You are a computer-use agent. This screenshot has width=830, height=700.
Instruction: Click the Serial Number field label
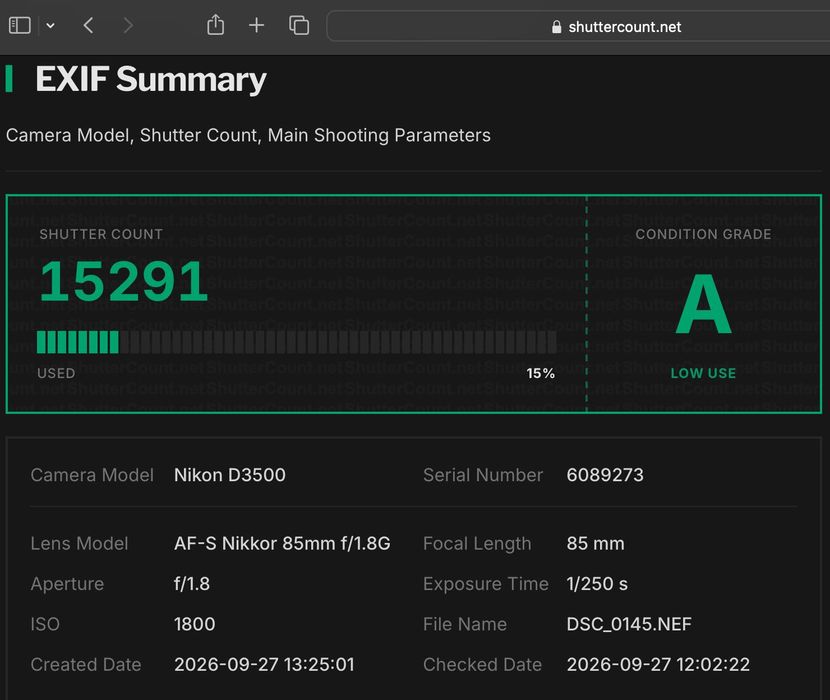483,475
